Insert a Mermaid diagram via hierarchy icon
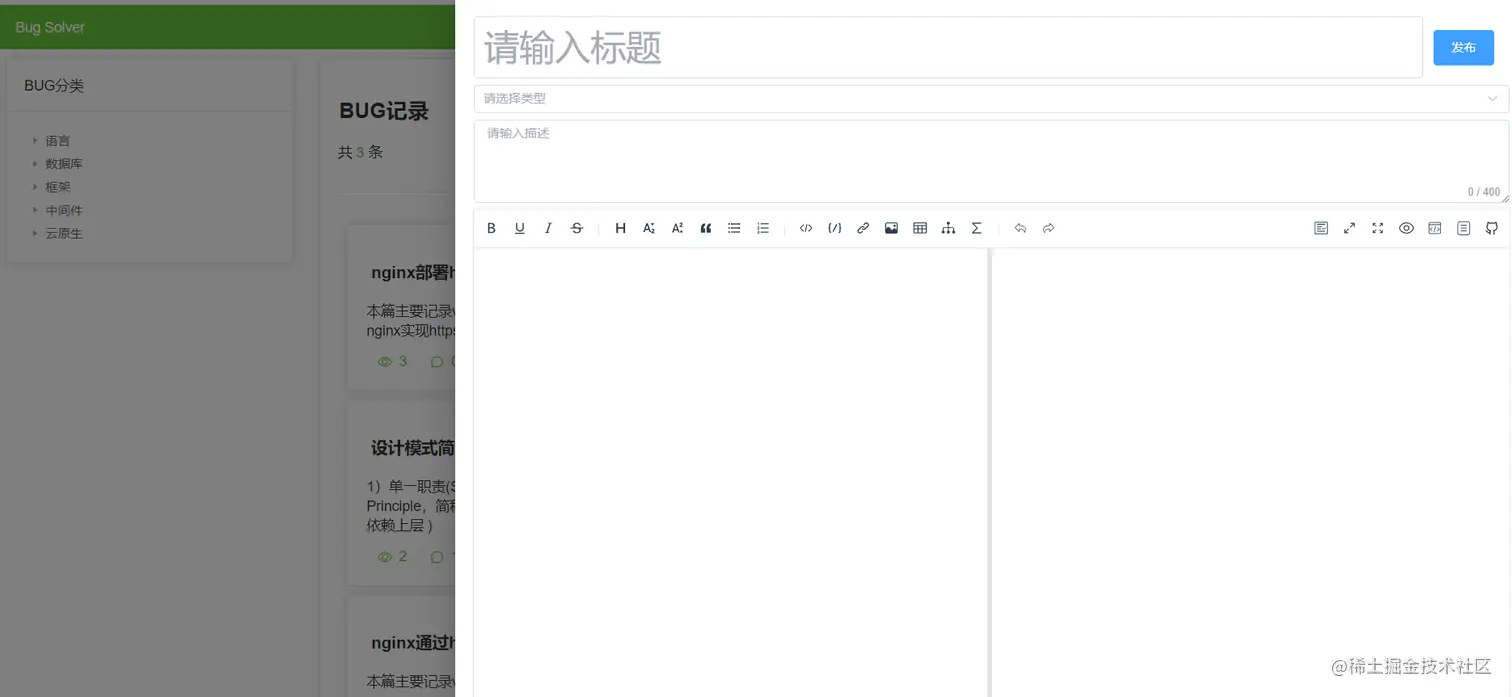The image size is (1512, 697). (x=948, y=228)
